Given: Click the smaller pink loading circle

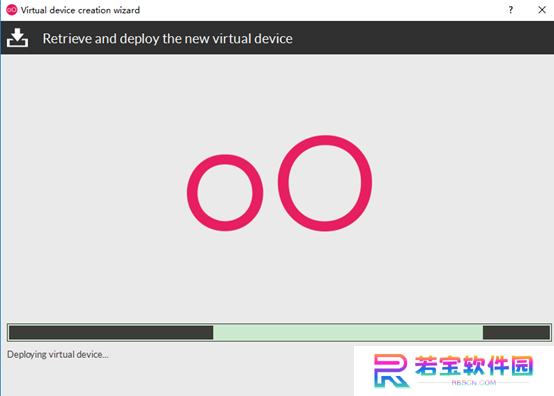Looking at the screenshot, I should [225, 193].
